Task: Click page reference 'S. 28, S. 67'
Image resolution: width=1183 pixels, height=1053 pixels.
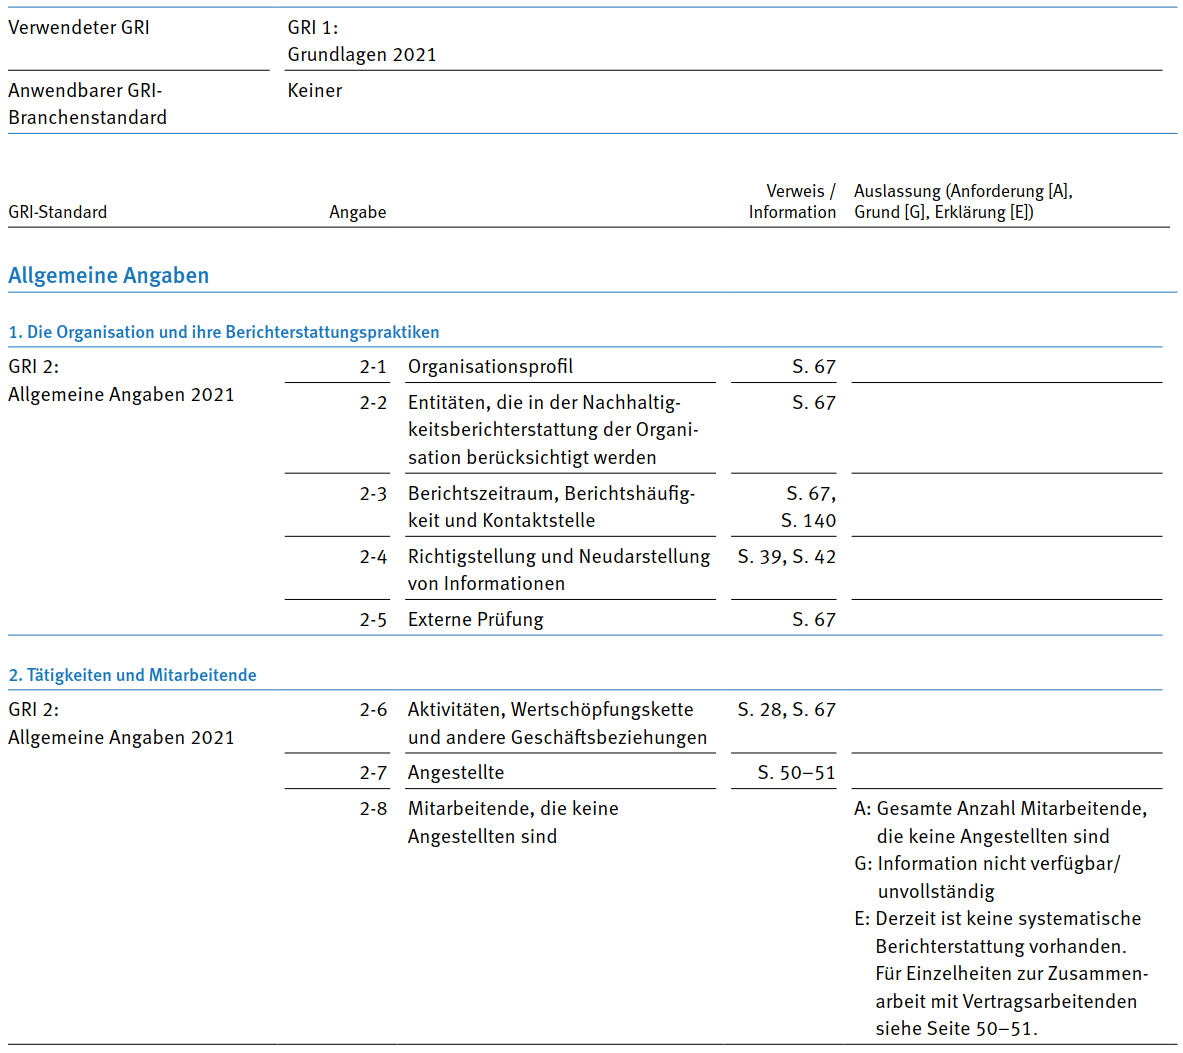Action: click(x=786, y=710)
